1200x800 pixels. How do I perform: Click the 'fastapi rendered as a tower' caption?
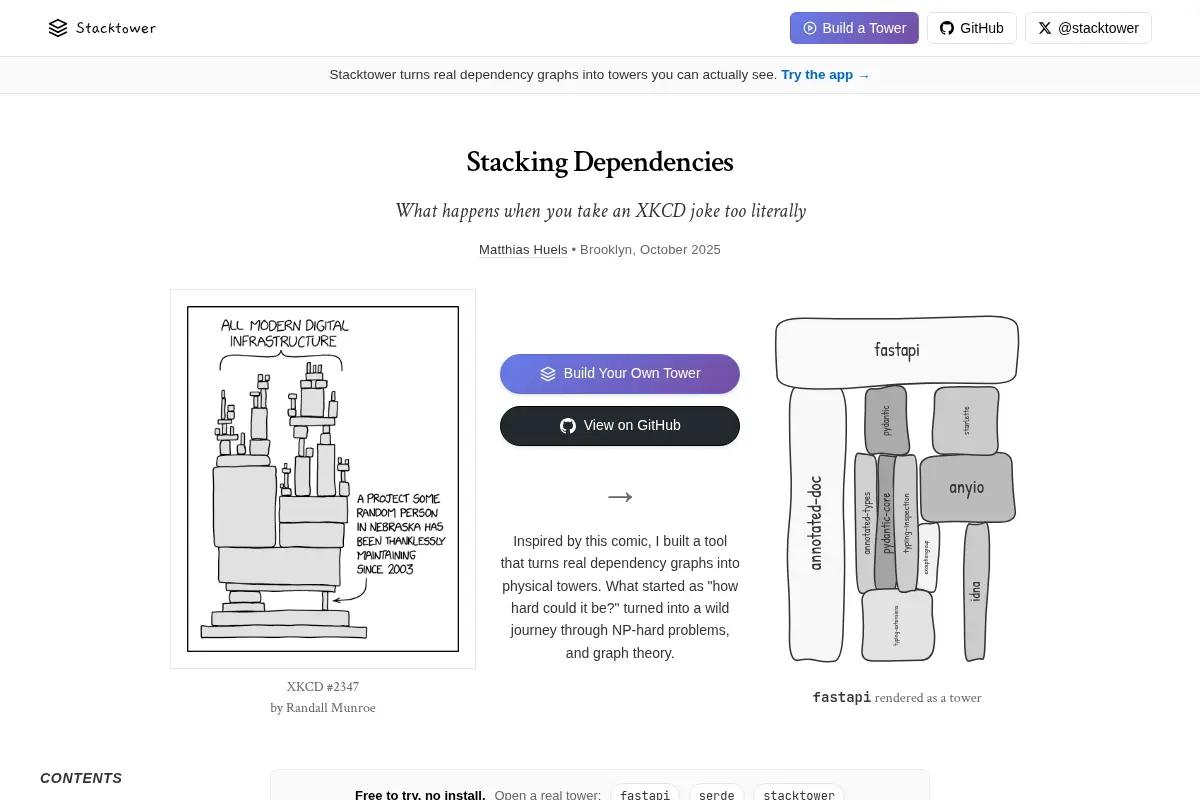click(897, 697)
